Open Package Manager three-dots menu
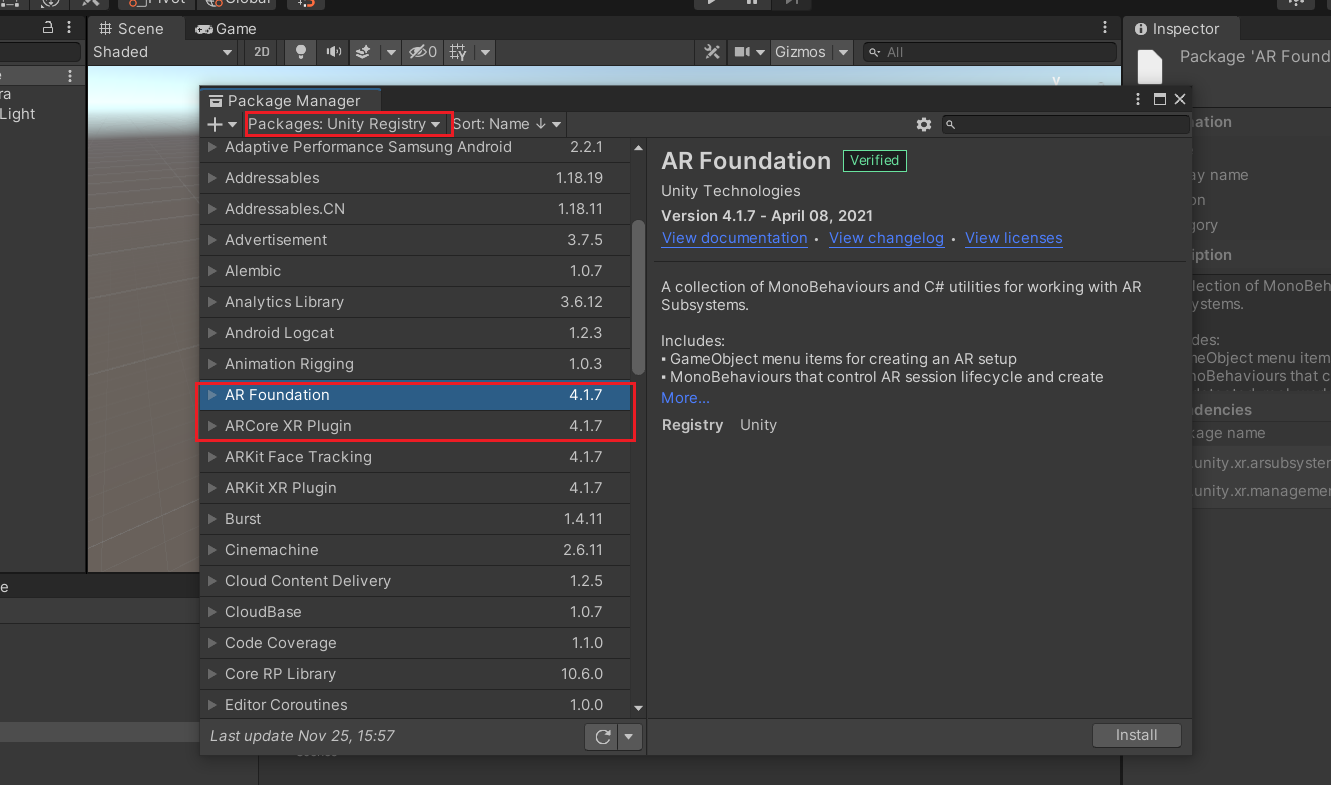1331x785 pixels. 1138,100
